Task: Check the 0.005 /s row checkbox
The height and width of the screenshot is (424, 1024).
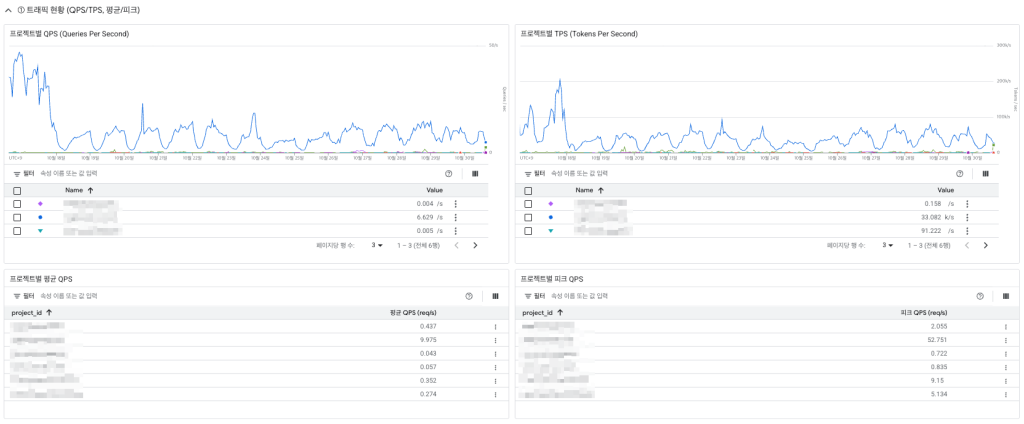Action: tap(17, 231)
